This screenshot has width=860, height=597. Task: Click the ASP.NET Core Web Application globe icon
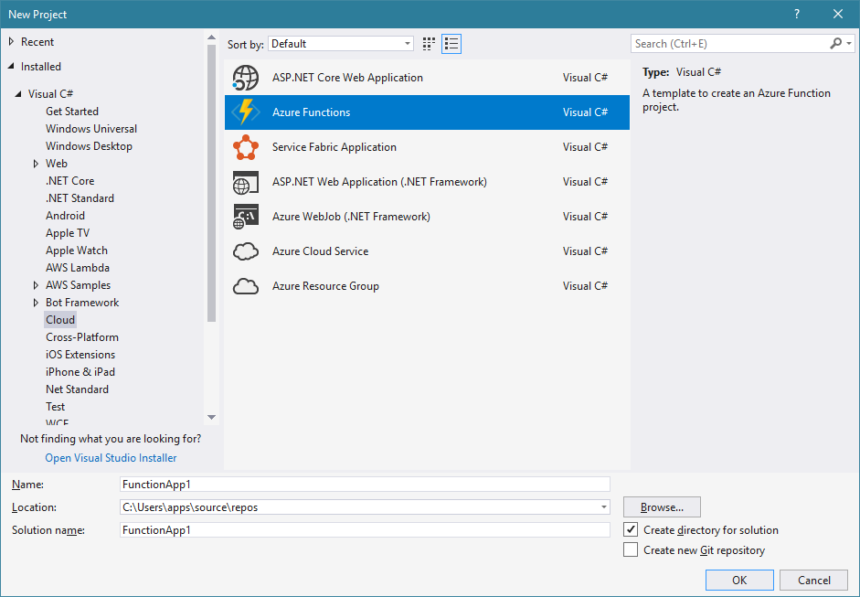(245, 78)
